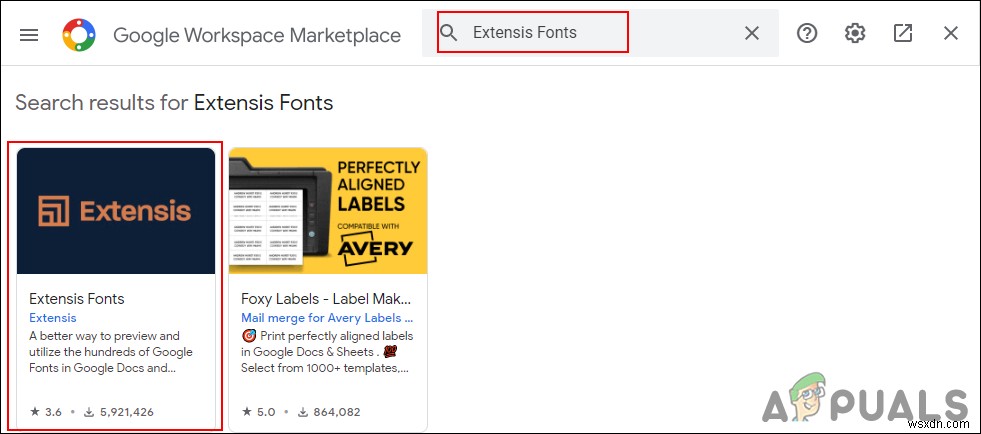981x434 pixels.
Task: Click the magnifying glass search icon
Action: tap(450, 33)
